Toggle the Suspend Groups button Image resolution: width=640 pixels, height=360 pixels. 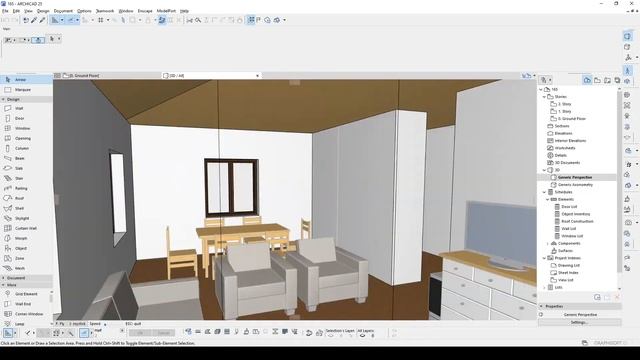click(162, 20)
